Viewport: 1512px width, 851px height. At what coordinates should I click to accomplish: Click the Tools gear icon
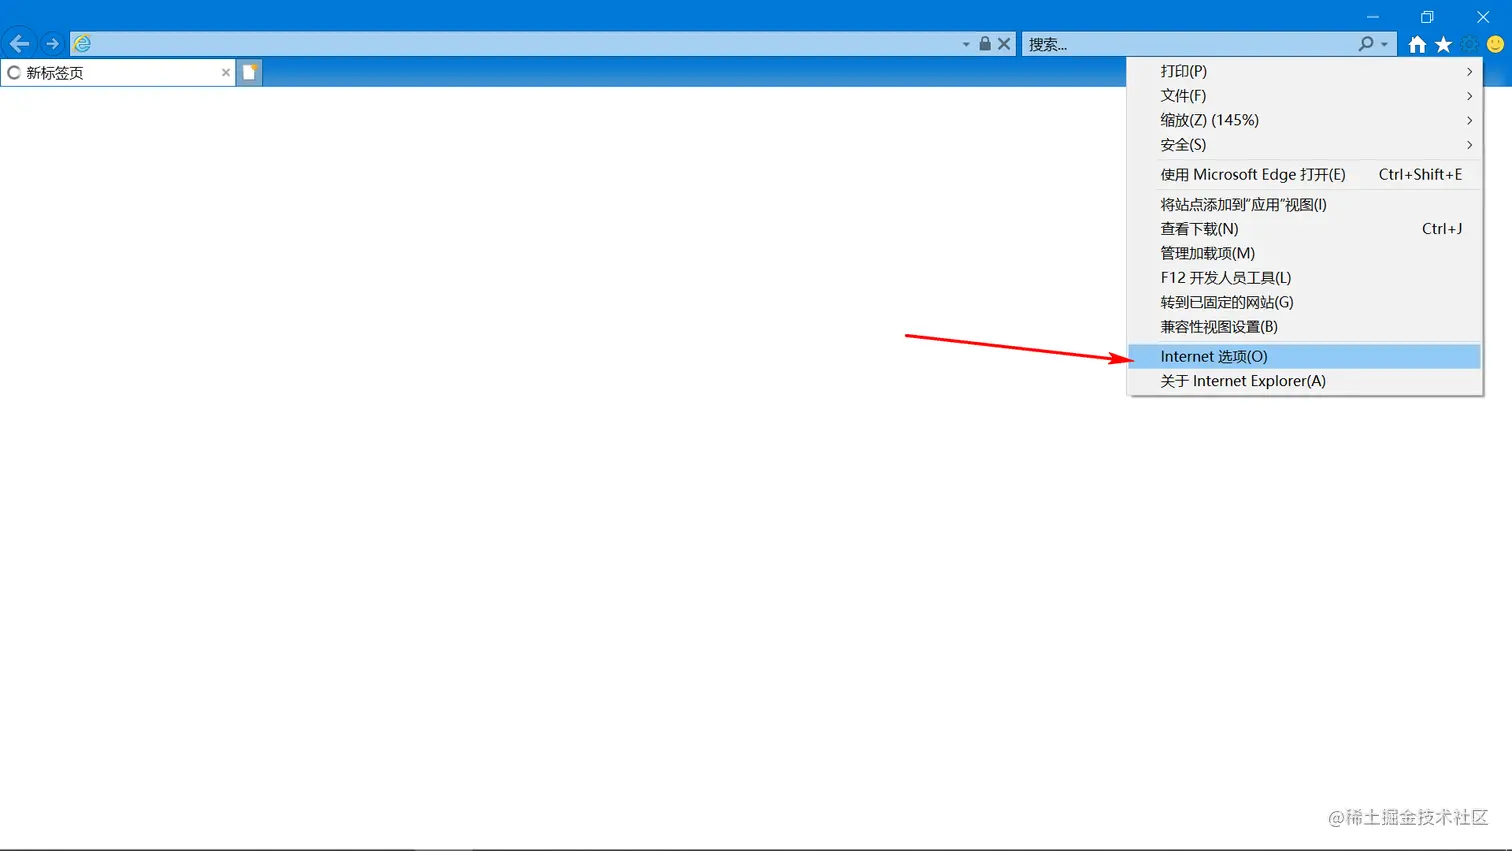point(1469,44)
